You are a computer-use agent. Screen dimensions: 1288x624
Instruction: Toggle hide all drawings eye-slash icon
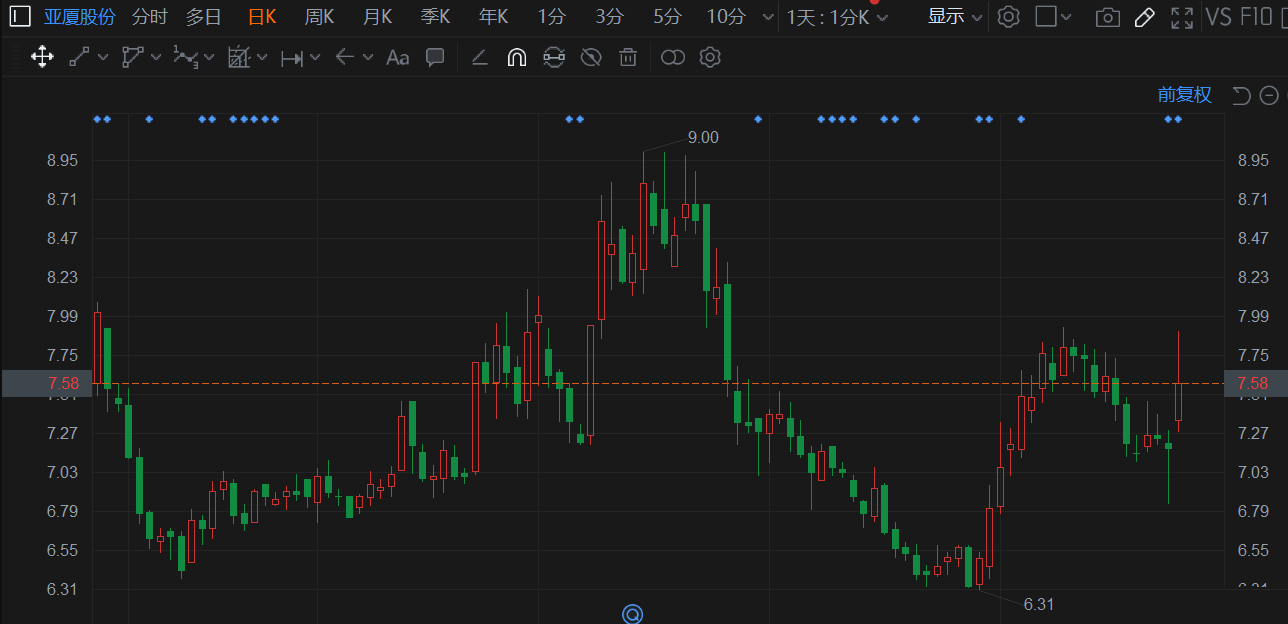tap(591, 57)
